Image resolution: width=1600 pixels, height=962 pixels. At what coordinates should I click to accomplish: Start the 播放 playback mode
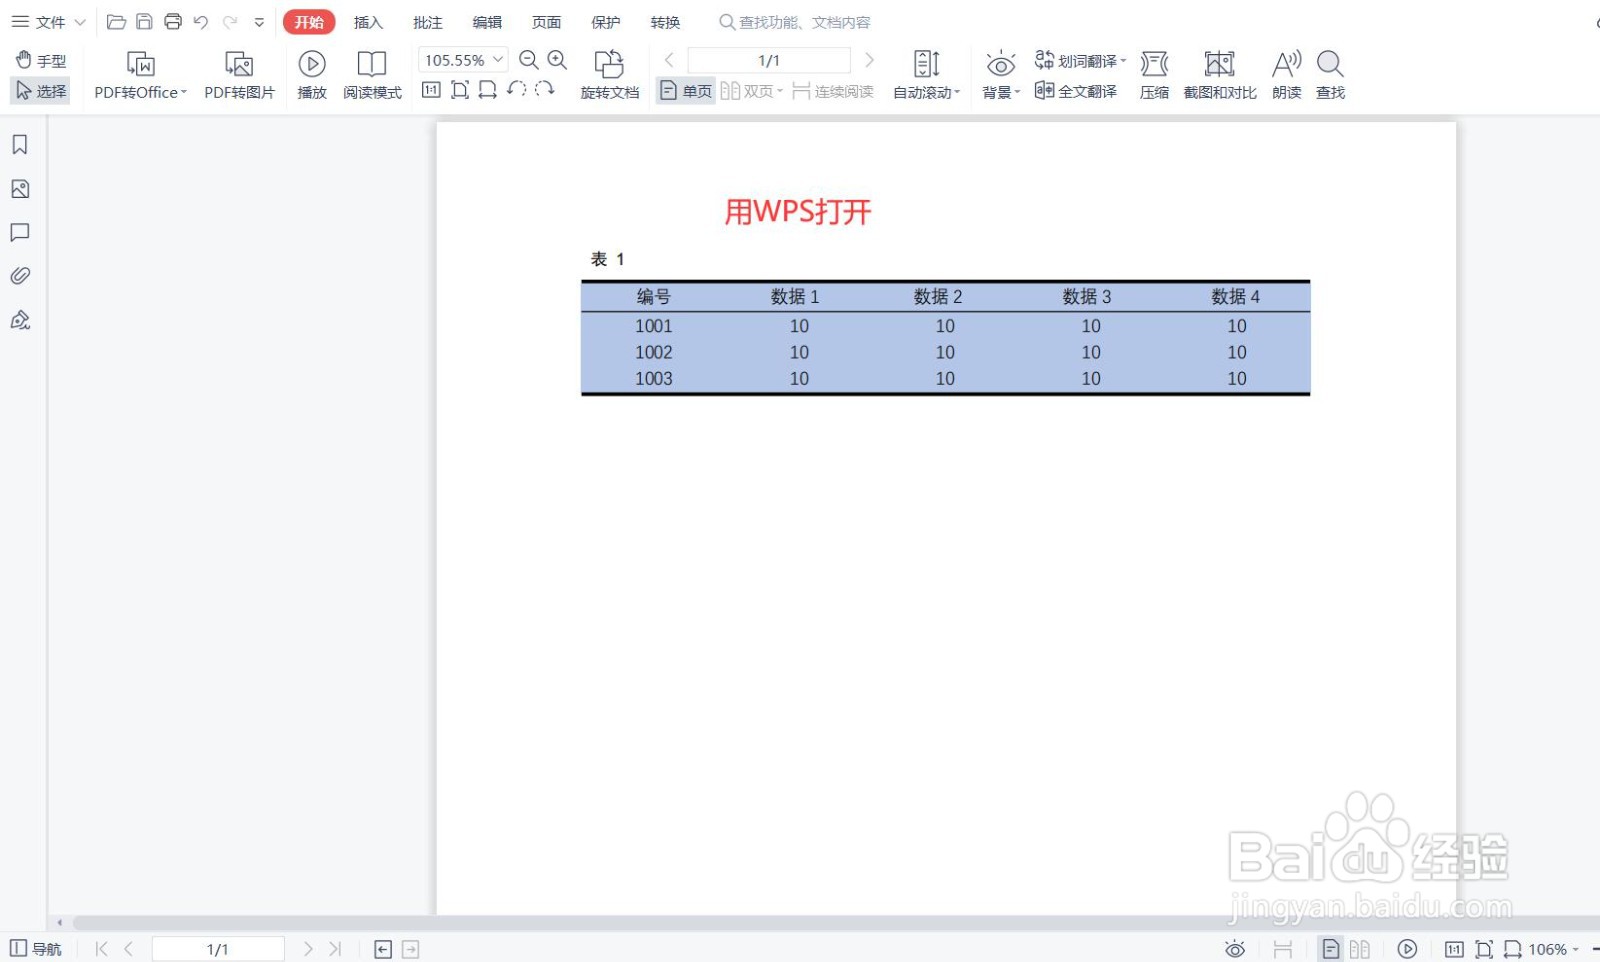311,73
